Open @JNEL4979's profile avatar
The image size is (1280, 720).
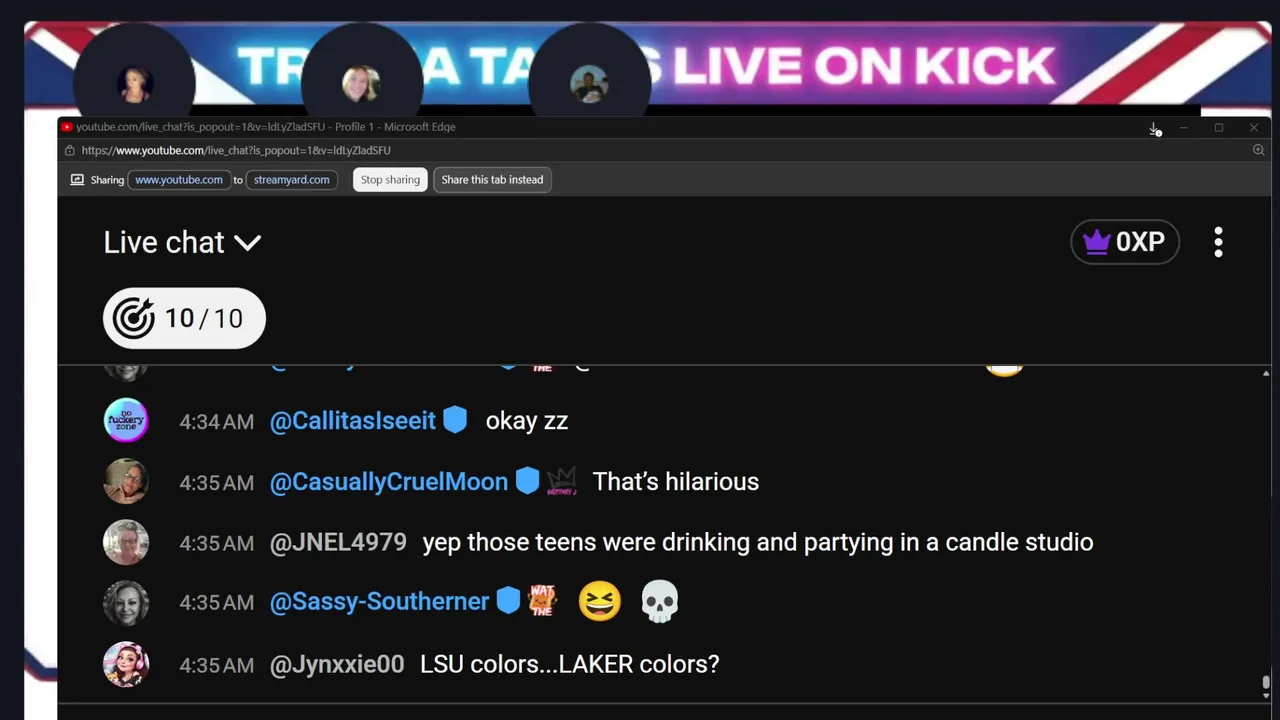(x=126, y=542)
